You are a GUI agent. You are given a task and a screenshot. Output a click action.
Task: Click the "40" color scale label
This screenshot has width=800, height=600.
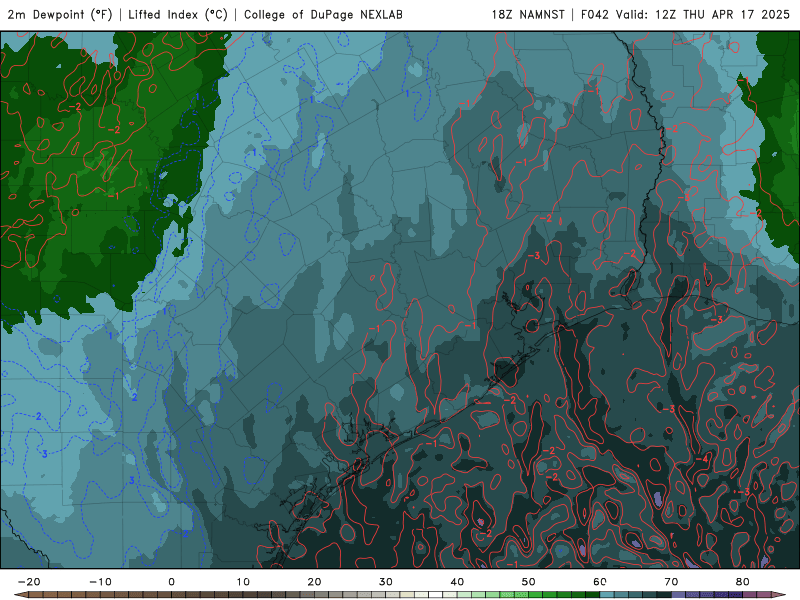pos(457,582)
